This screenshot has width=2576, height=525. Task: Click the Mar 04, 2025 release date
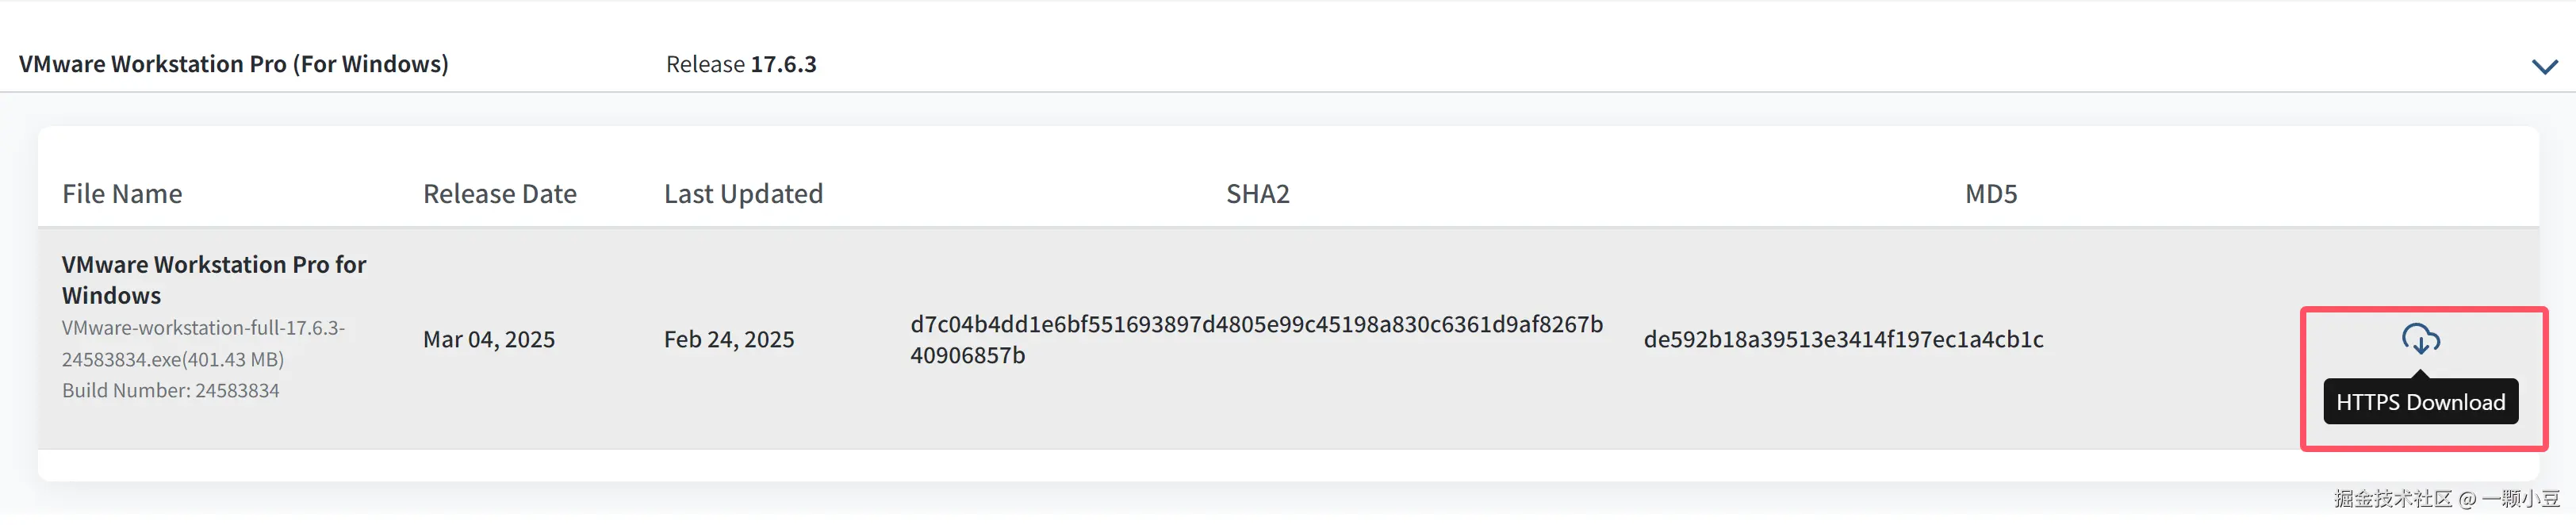coord(489,340)
